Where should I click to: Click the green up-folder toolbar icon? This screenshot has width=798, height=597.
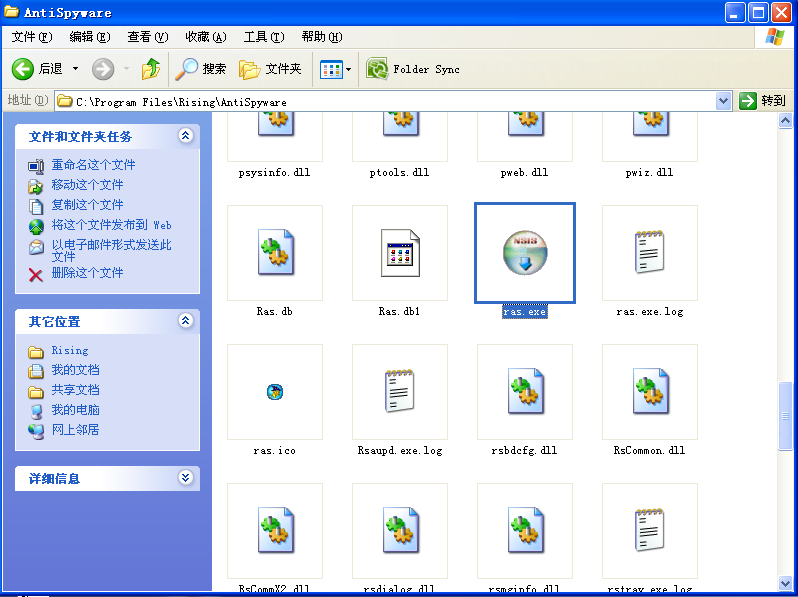[x=151, y=69]
